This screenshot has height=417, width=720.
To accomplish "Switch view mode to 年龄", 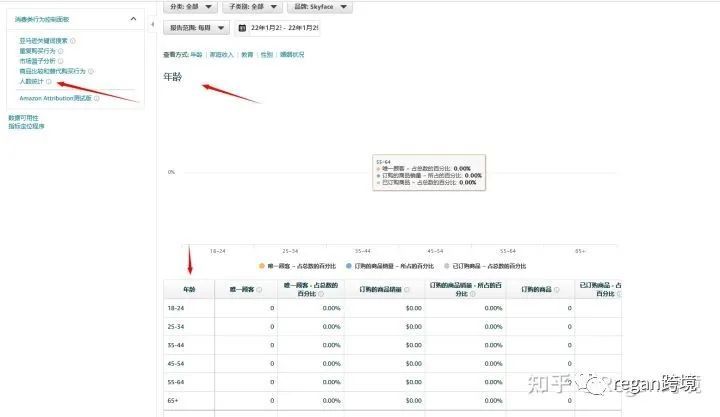I will tap(197, 55).
